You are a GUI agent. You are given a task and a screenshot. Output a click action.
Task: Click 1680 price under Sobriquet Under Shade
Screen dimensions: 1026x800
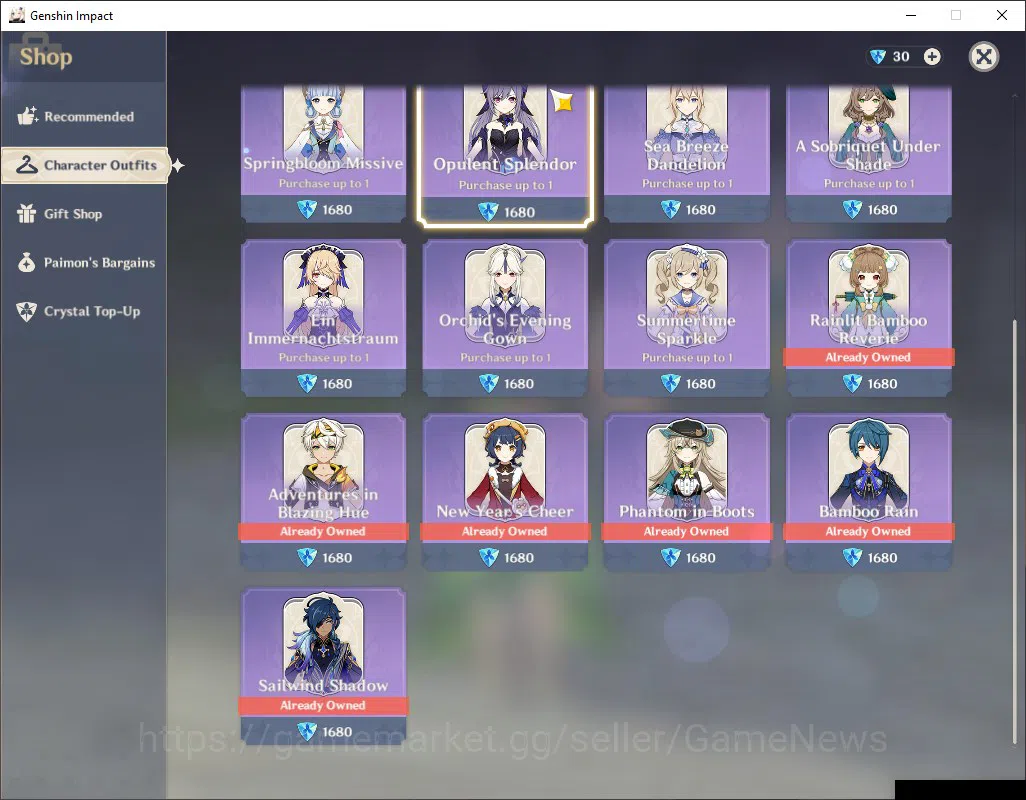882,210
